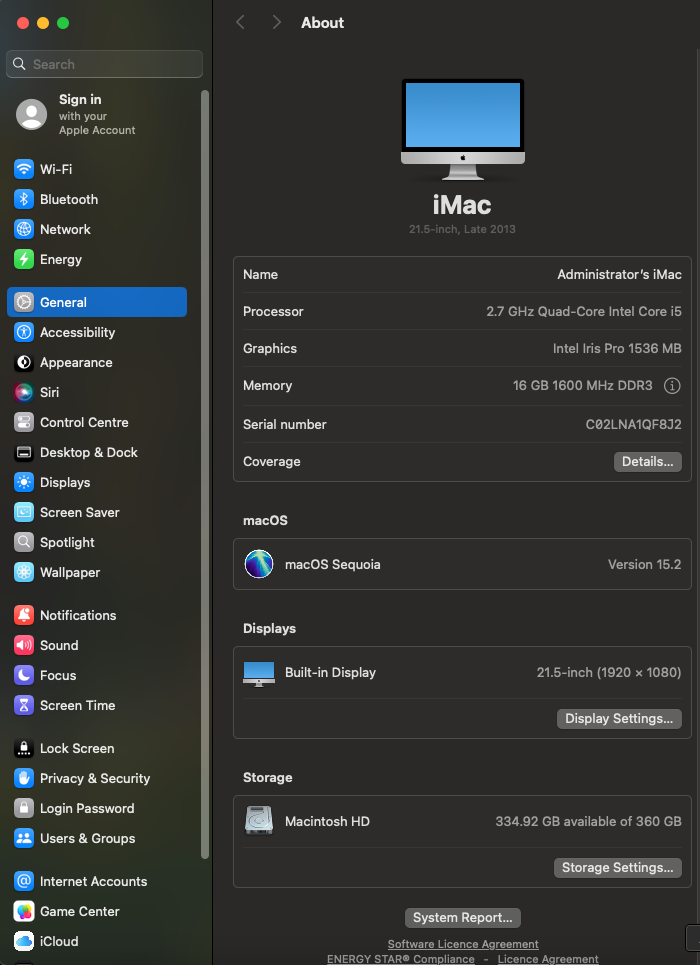The height and width of the screenshot is (965, 700).
Task: Open the Bluetooth icon in sidebar
Action: [24, 199]
